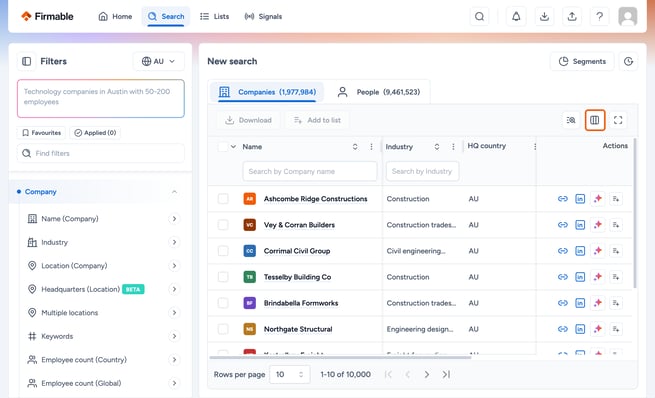Open the rows per page dropdown
This screenshot has width=655, height=398.
pos(290,375)
